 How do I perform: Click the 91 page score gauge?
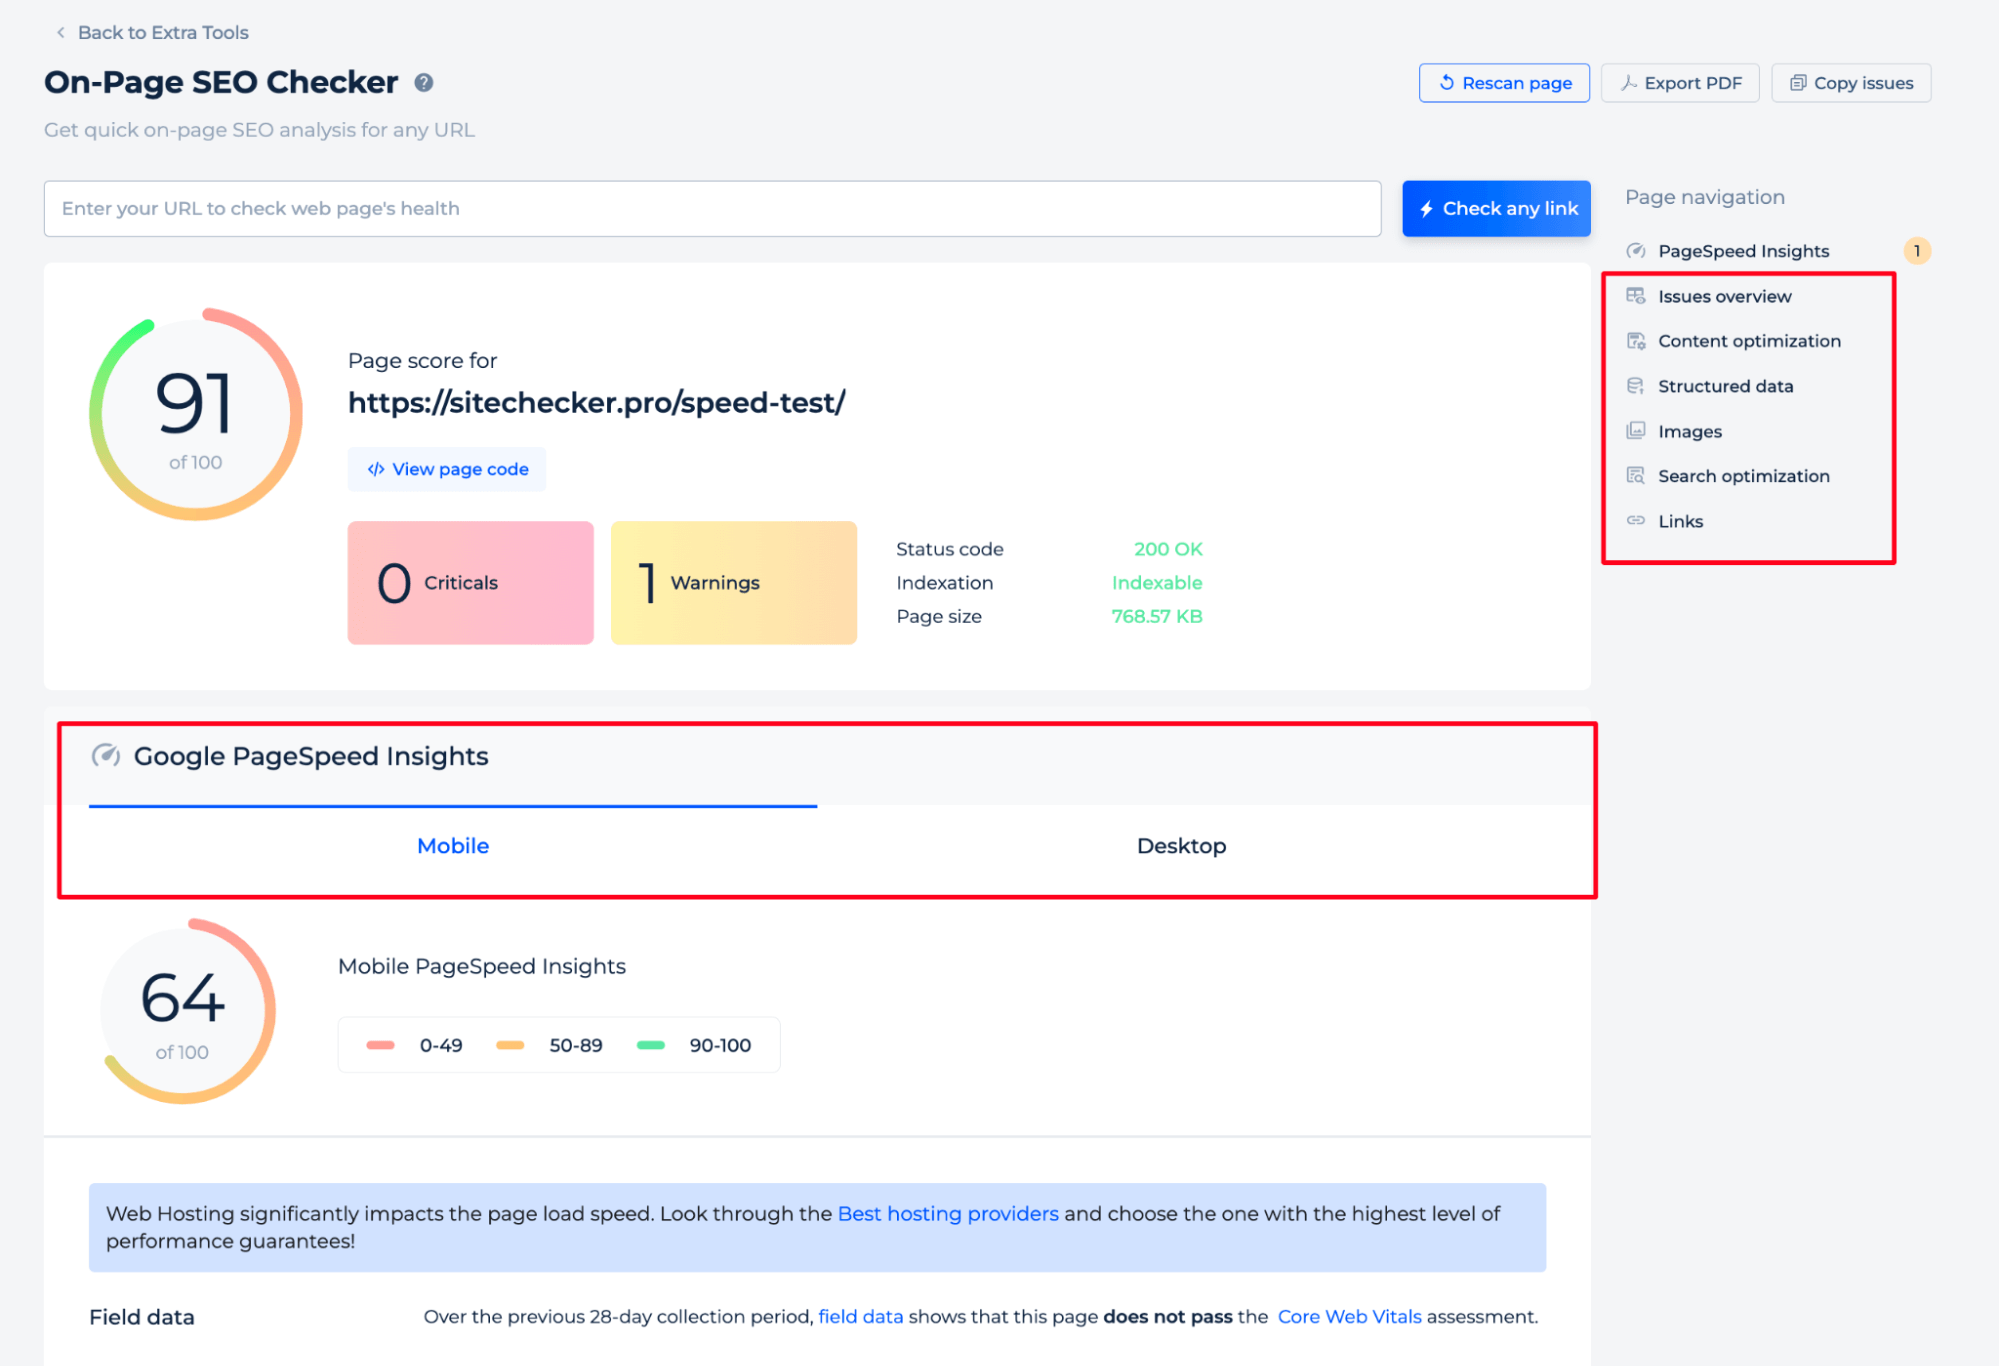(x=196, y=415)
